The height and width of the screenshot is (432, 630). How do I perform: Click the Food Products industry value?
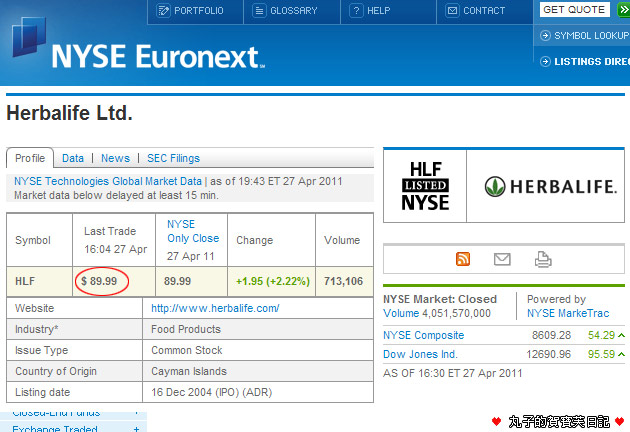coord(186,329)
